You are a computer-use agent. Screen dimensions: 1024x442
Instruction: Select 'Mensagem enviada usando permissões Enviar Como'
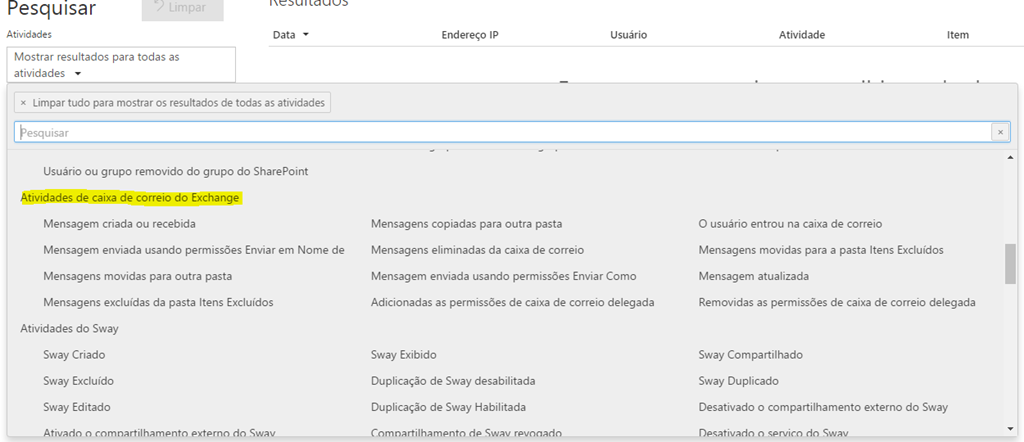(x=504, y=276)
